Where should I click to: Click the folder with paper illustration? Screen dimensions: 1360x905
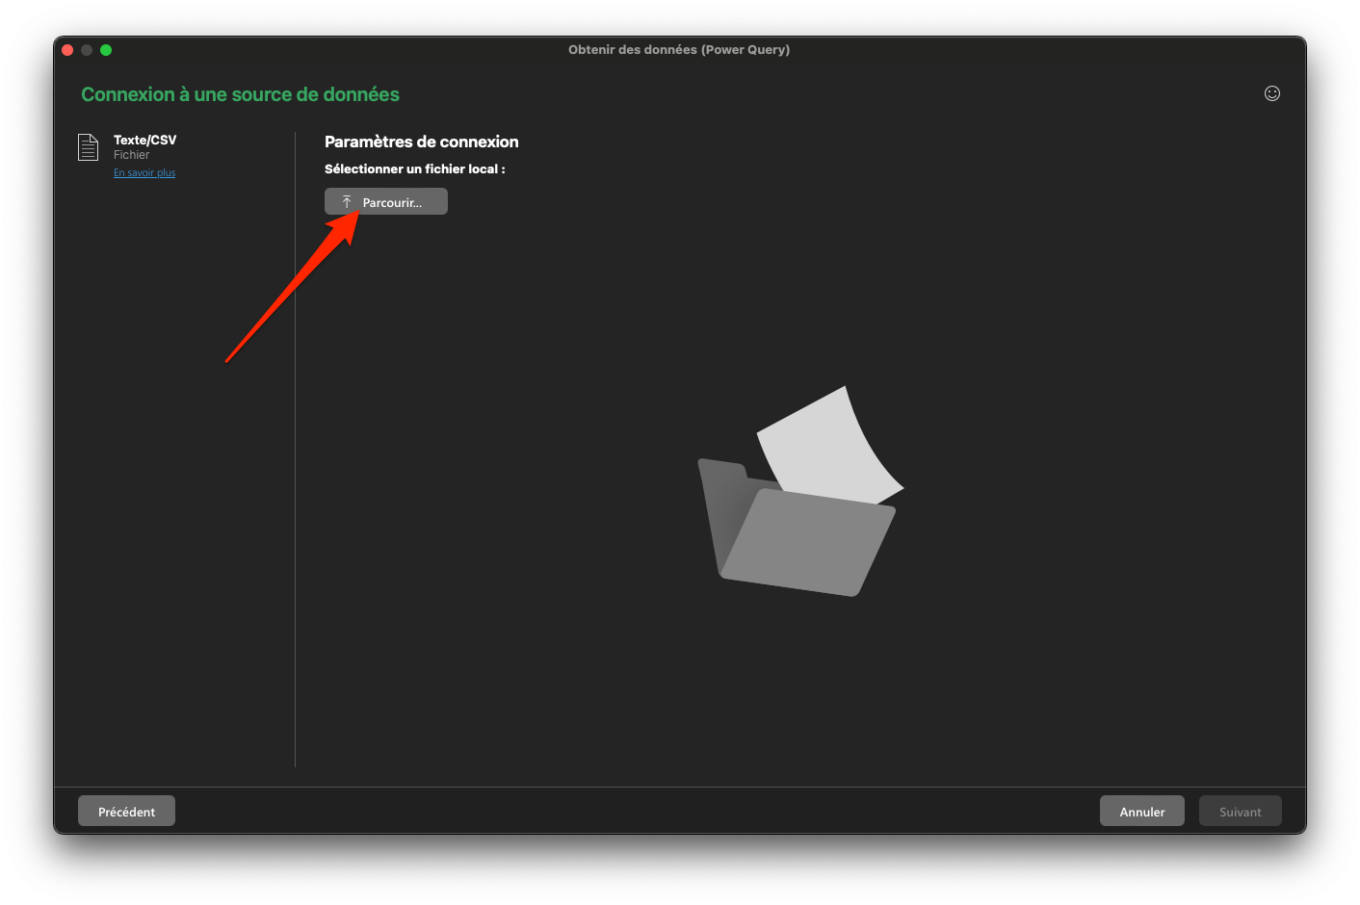click(x=800, y=491)
